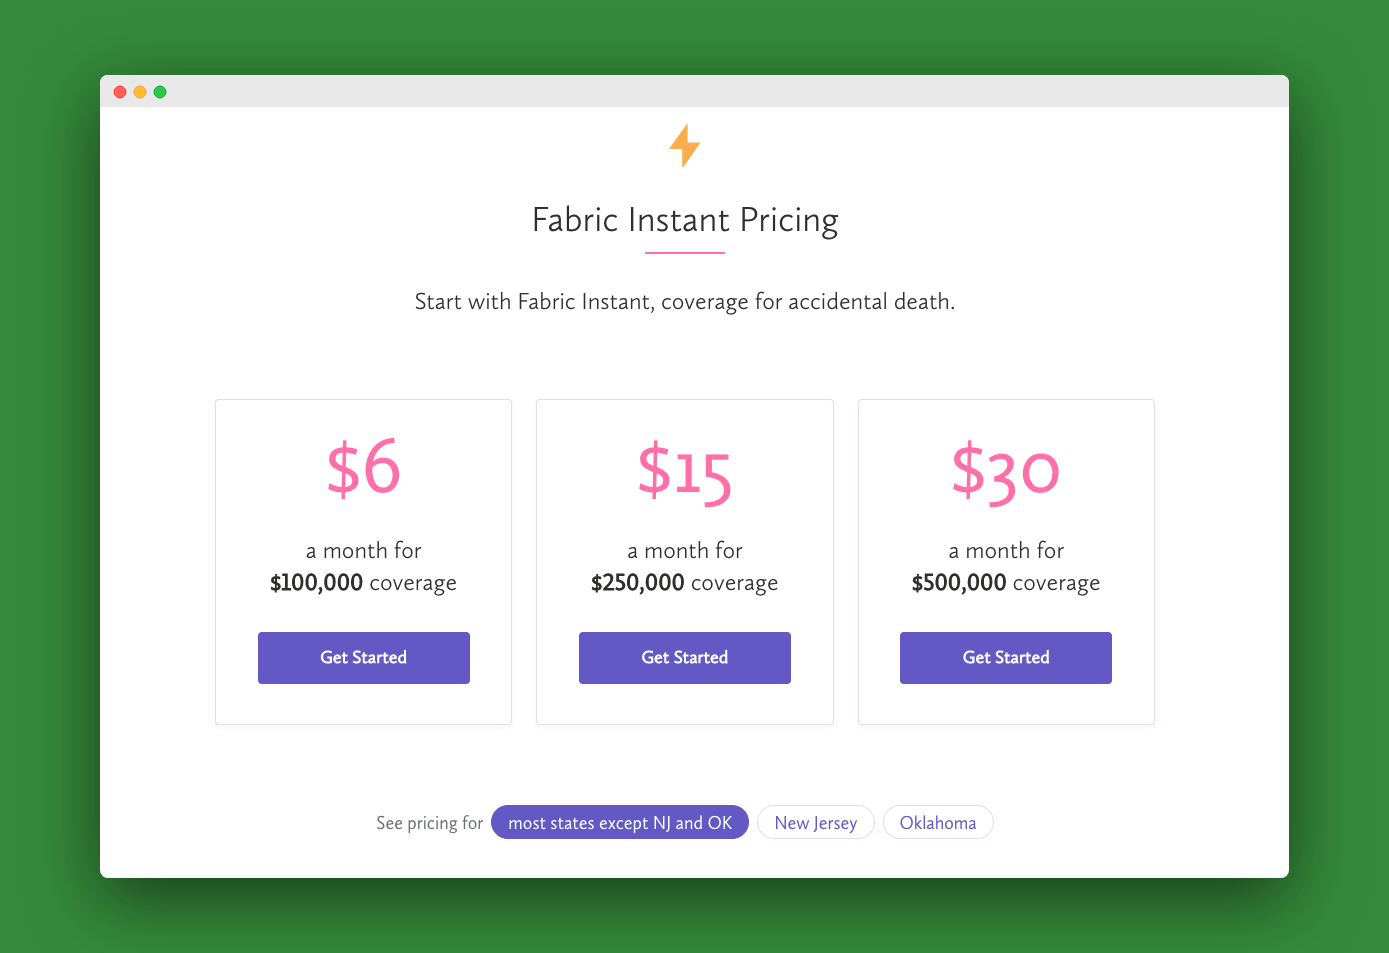Click the See pricing for label
Image resolution: width=1389 pixels, height=953 pixels.
[429, 822]
